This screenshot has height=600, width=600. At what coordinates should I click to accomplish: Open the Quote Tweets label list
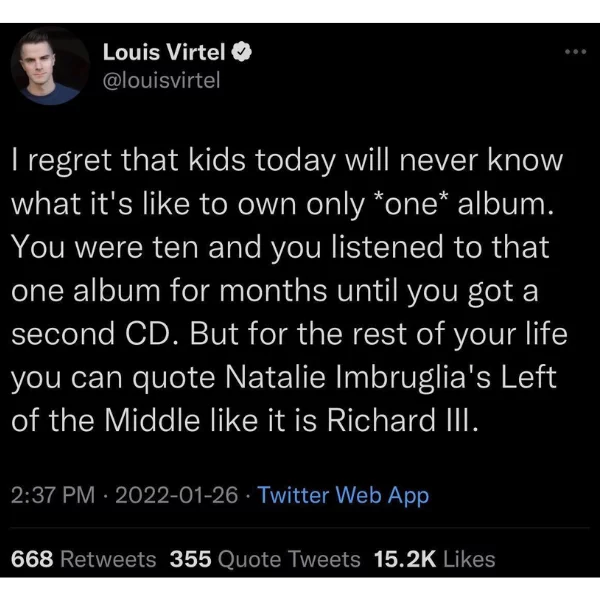click(289, 559)
